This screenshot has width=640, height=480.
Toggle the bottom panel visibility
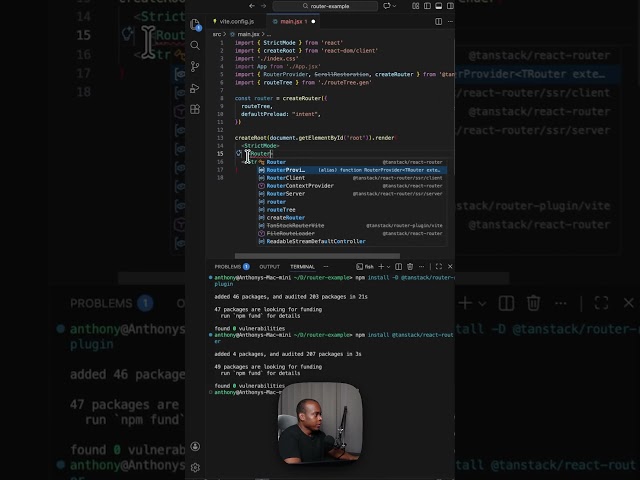[x=438, y=6]
